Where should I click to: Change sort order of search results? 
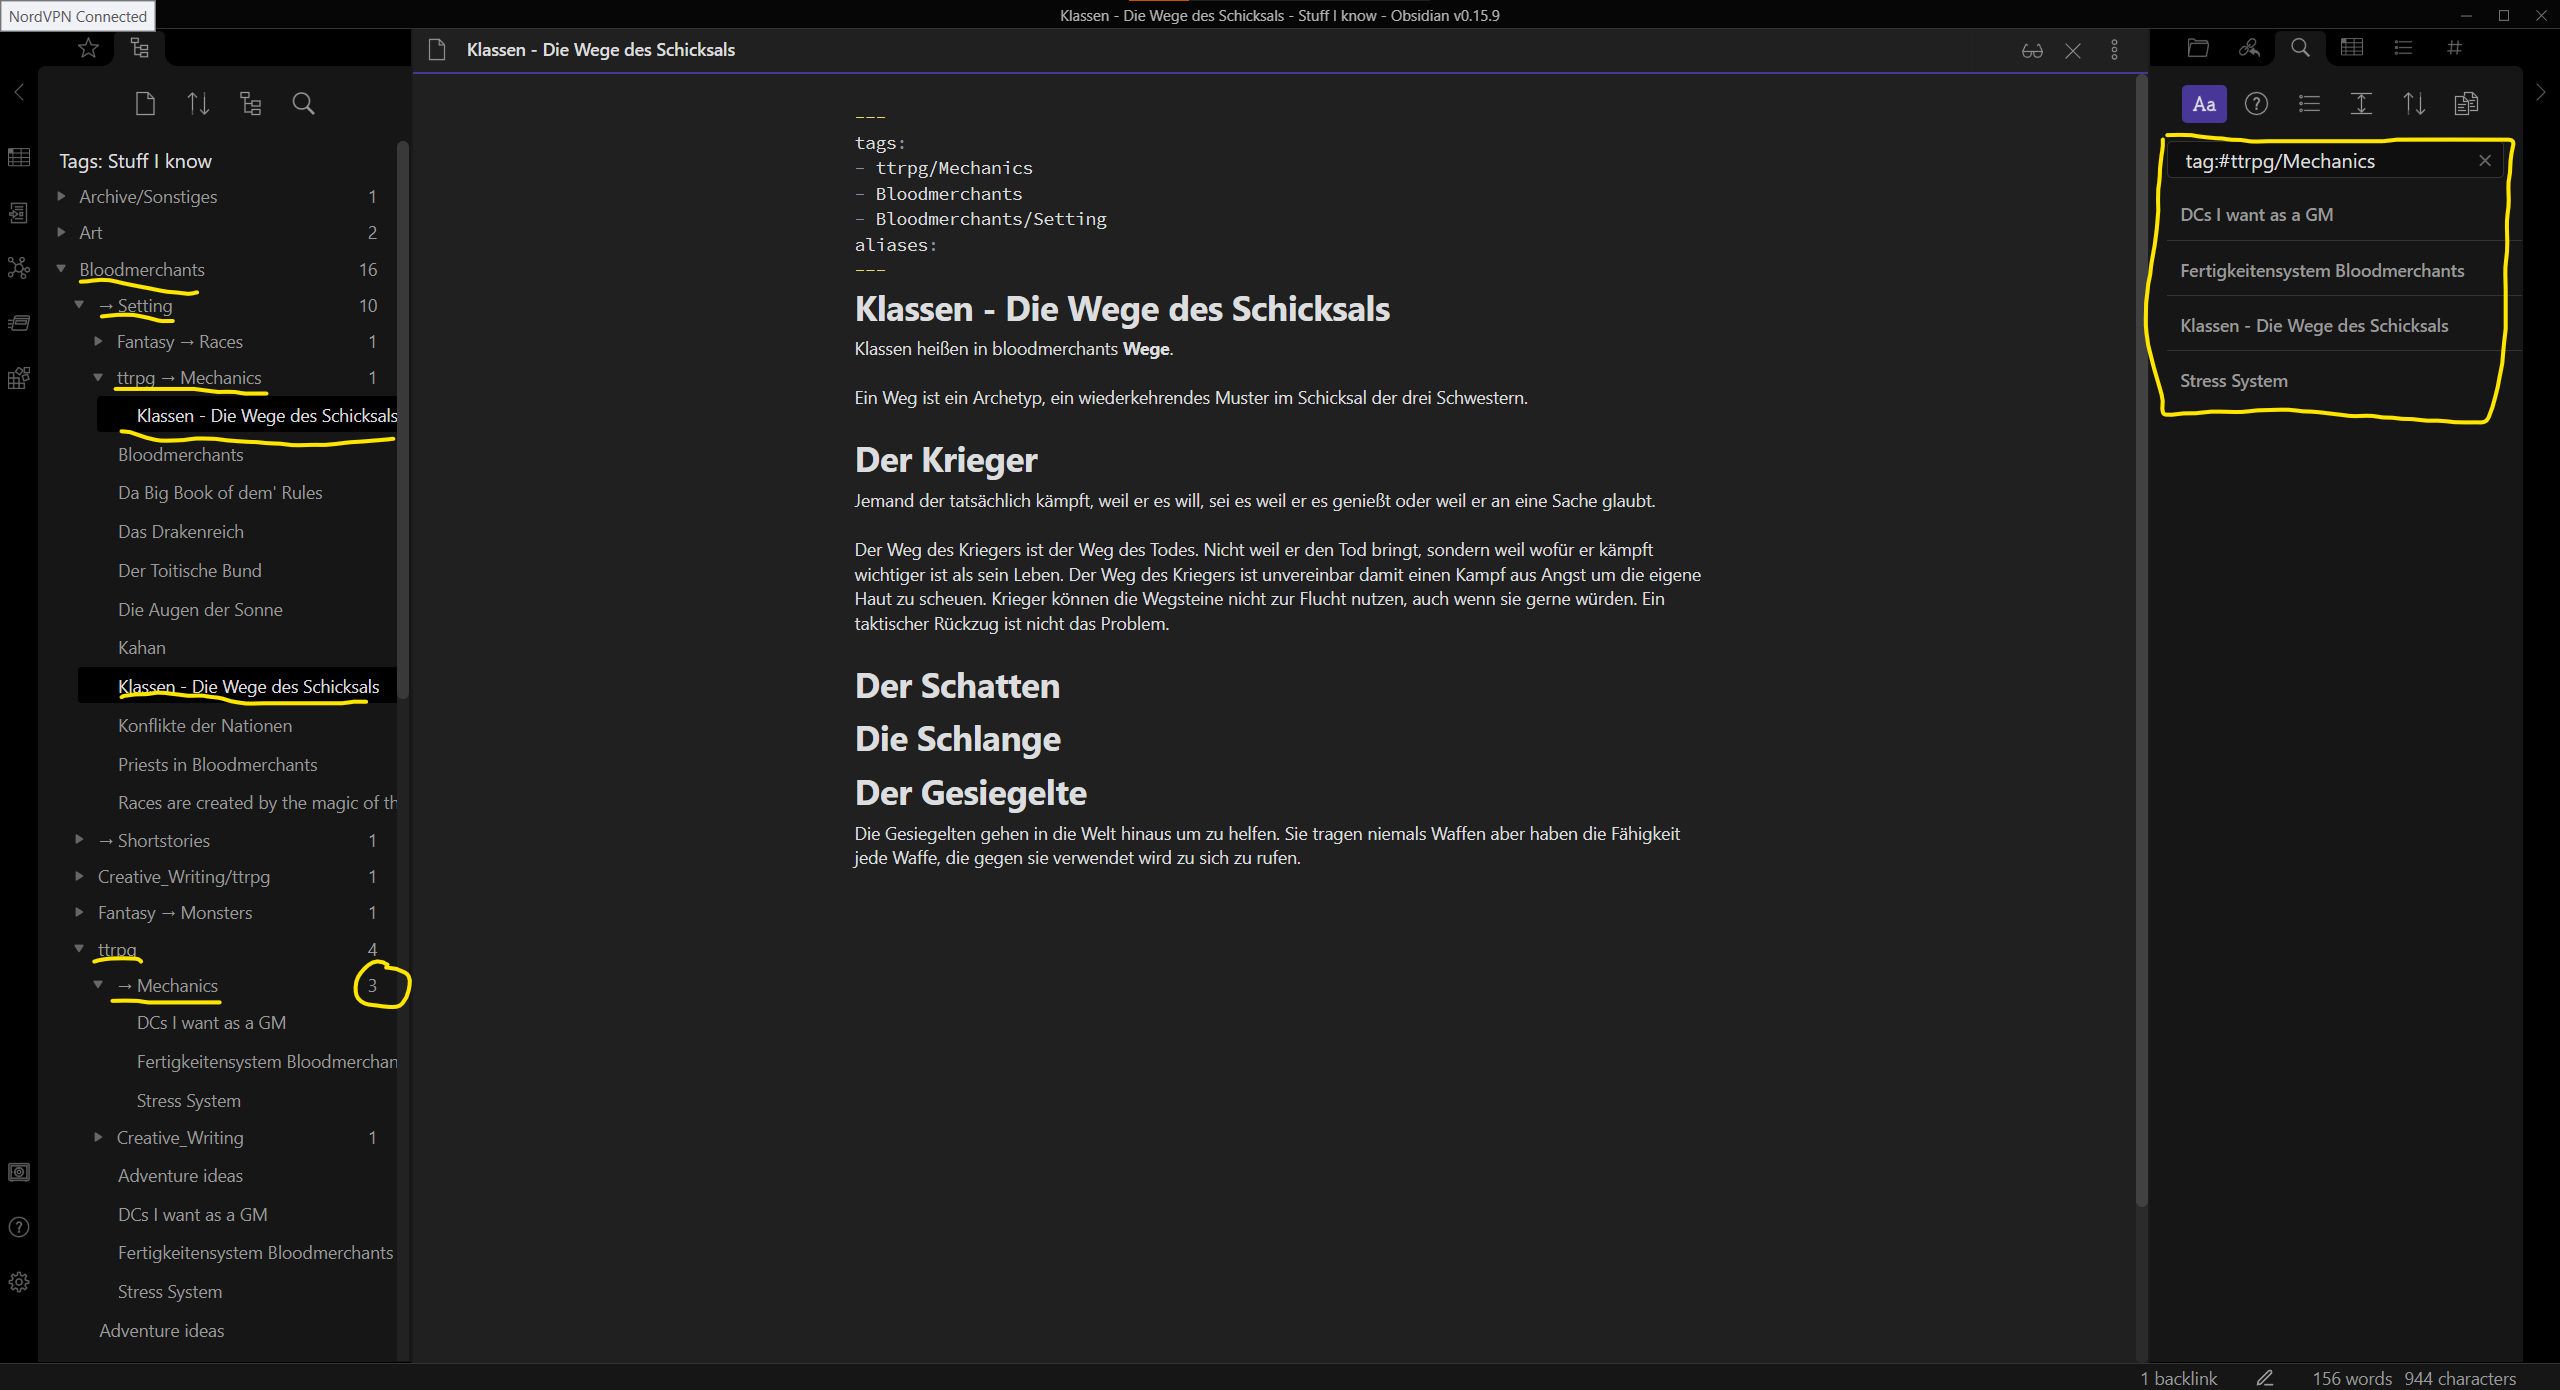[2413, 103]
